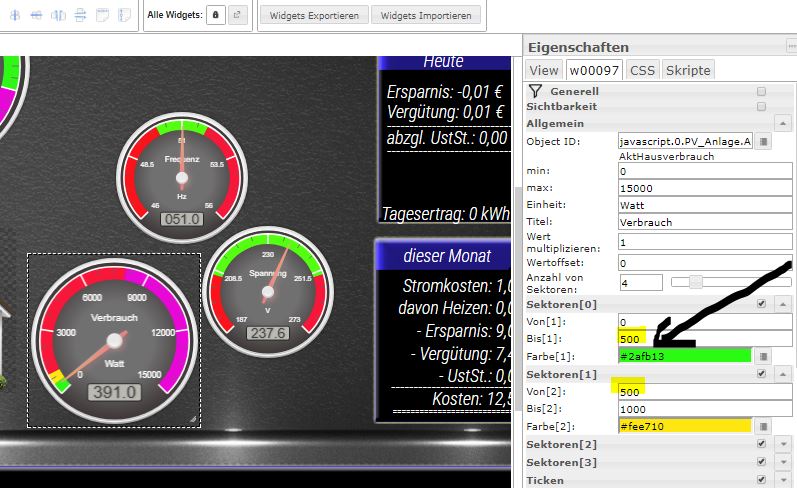Click the align vertical center toolbar icon
797x488 pixels.
click(x=37, y=16)
